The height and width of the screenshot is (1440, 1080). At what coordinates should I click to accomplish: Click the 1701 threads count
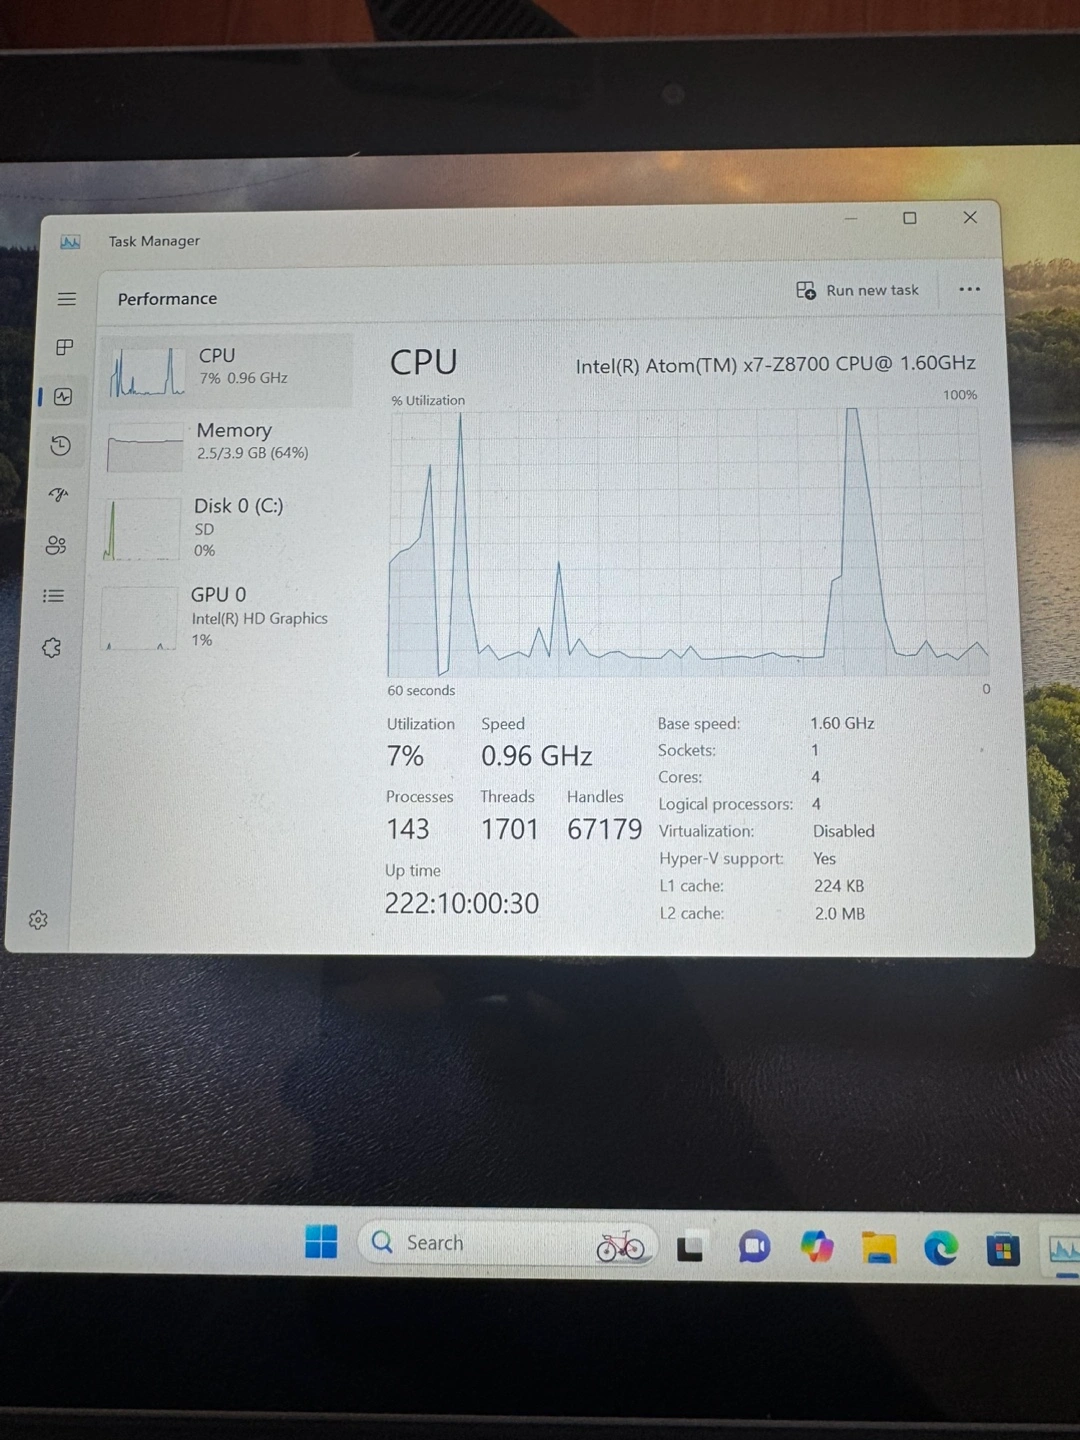[509, 829]
